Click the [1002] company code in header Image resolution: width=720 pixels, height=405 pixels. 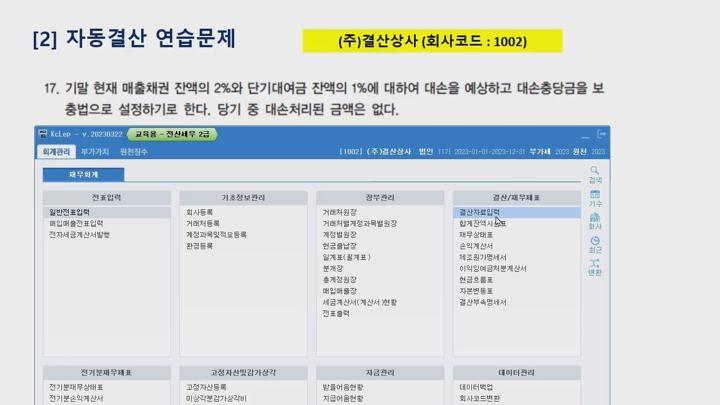350,152
